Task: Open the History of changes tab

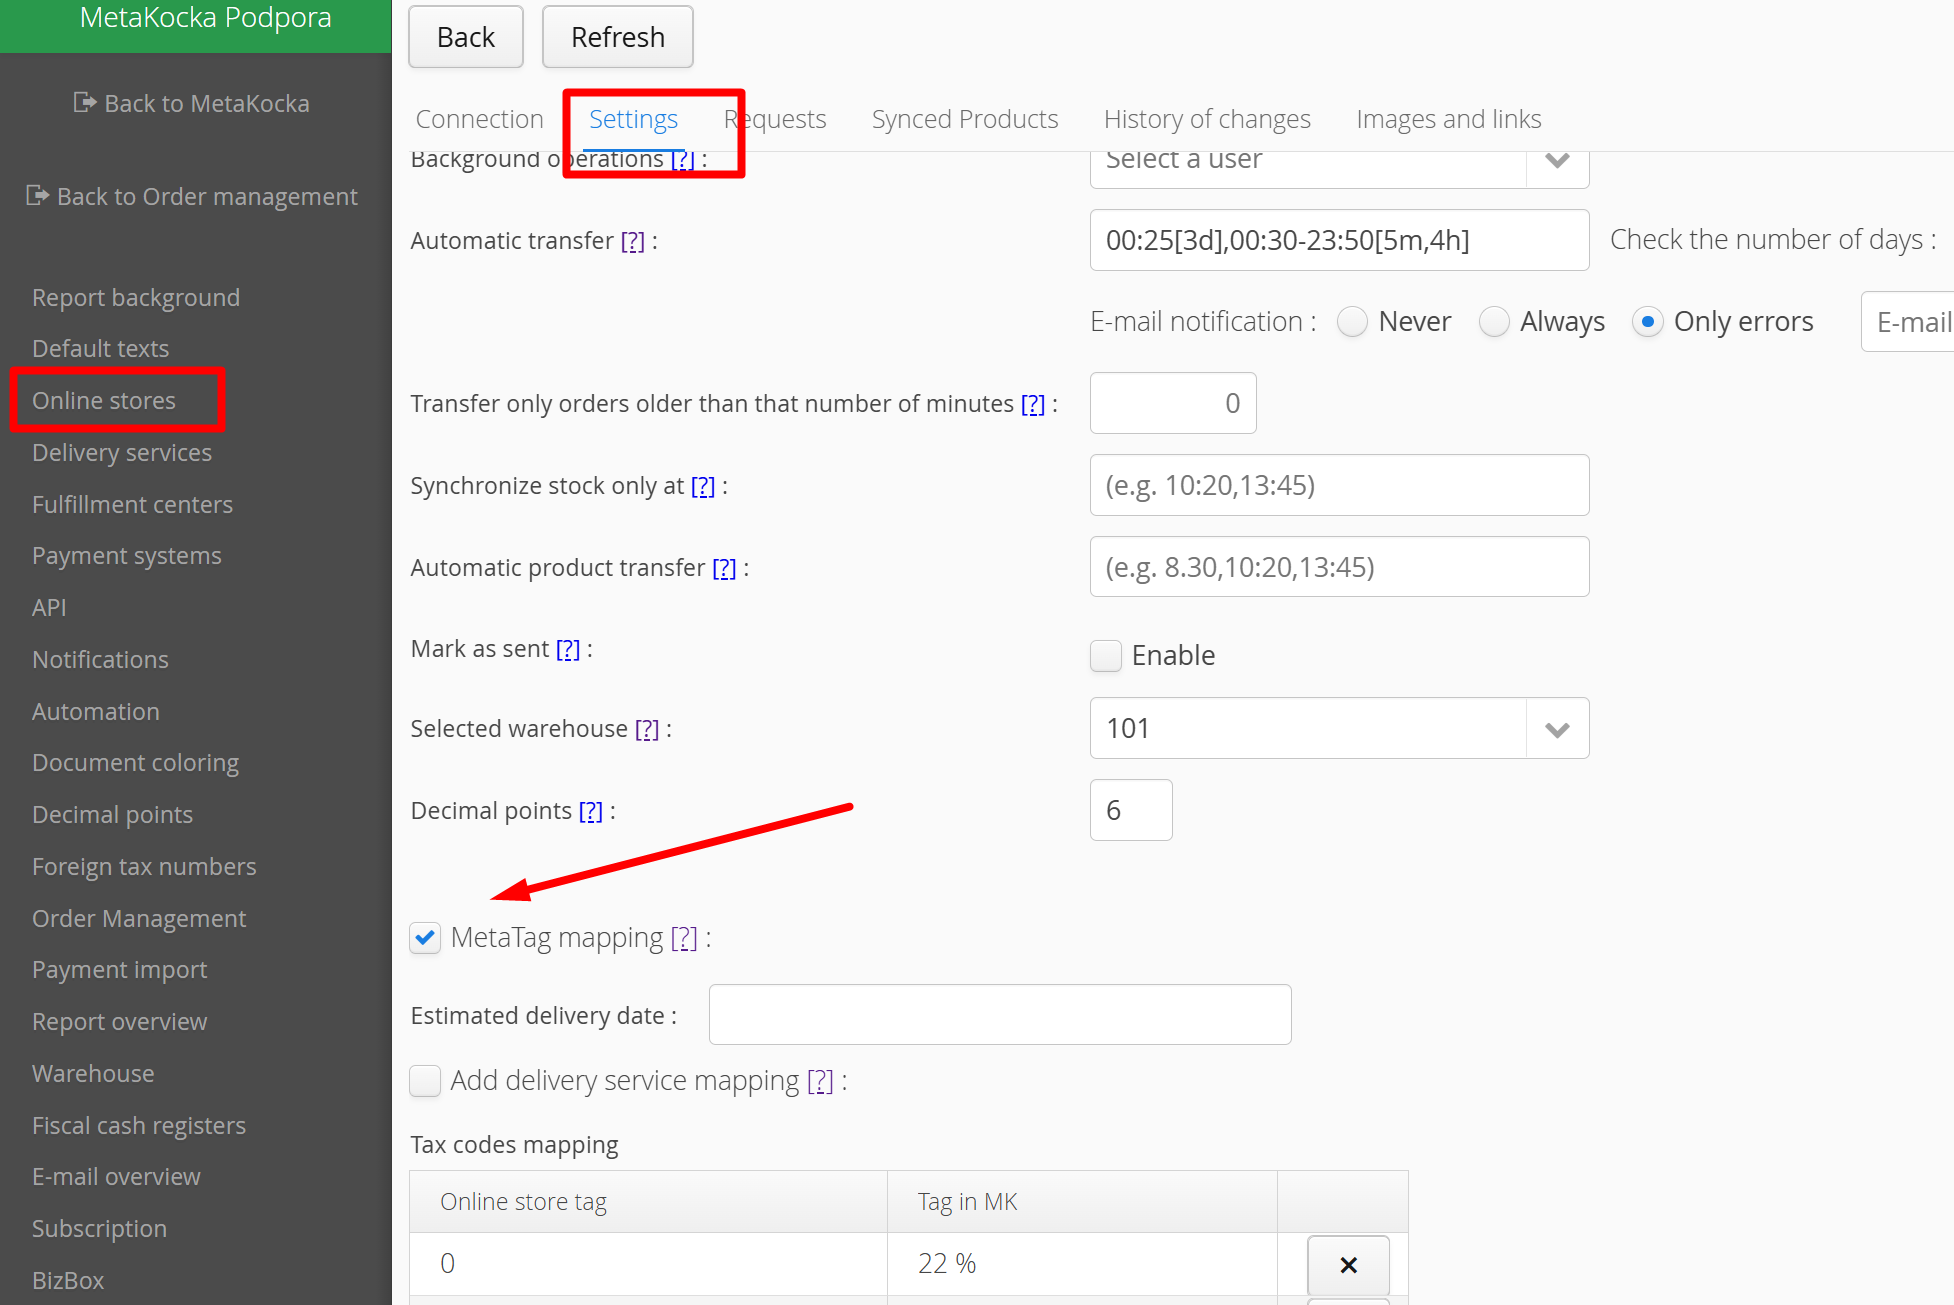Action: click(1206, 119)
